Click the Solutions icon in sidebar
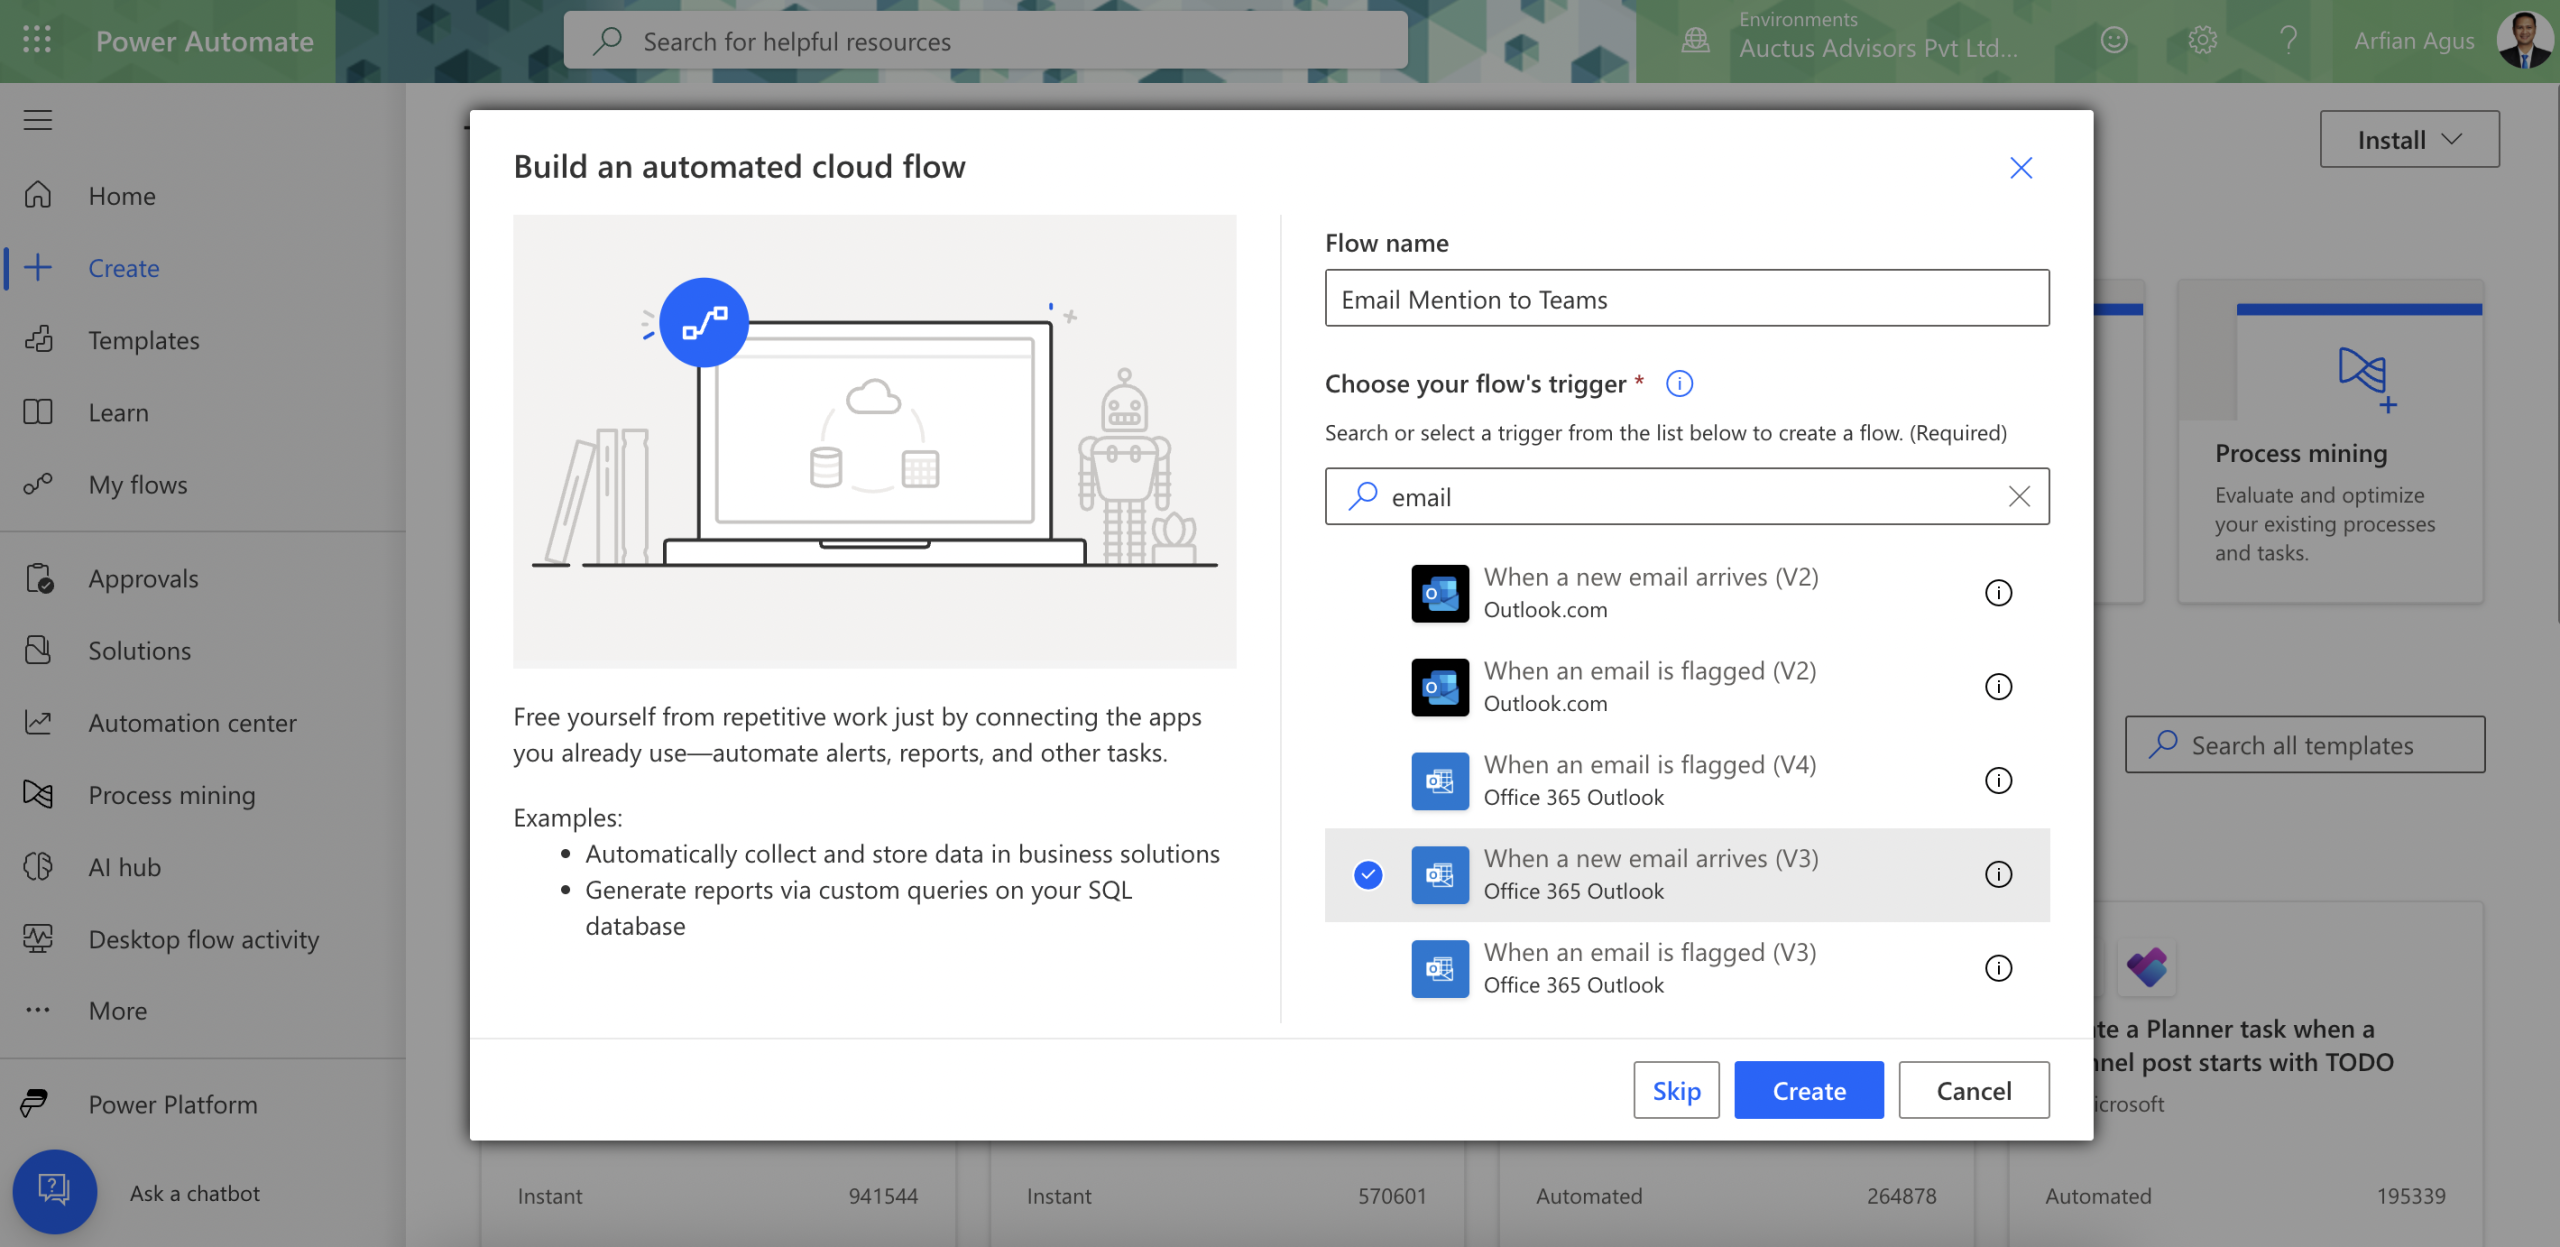This screenshot has height=1247, width=2560. click(x=38, y=650)
